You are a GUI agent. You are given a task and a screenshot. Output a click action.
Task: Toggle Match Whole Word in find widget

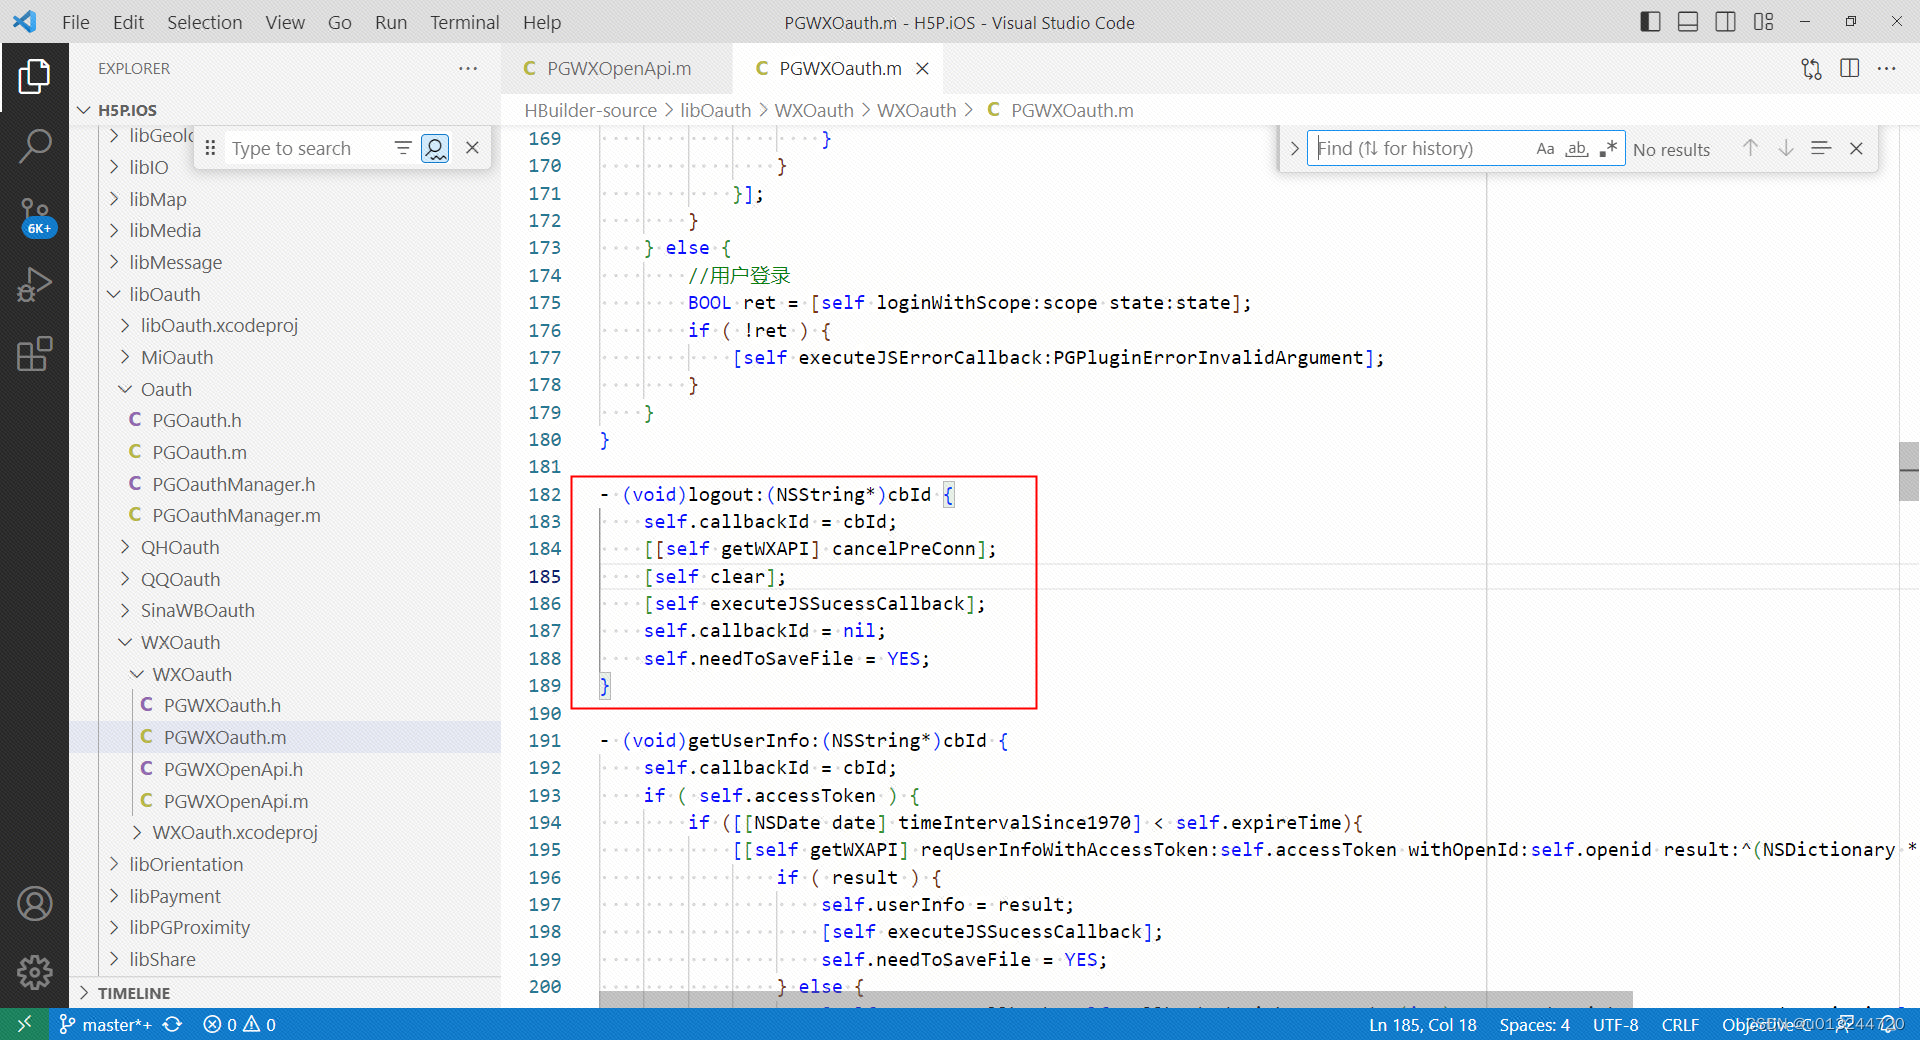(x=1577, y=148)
